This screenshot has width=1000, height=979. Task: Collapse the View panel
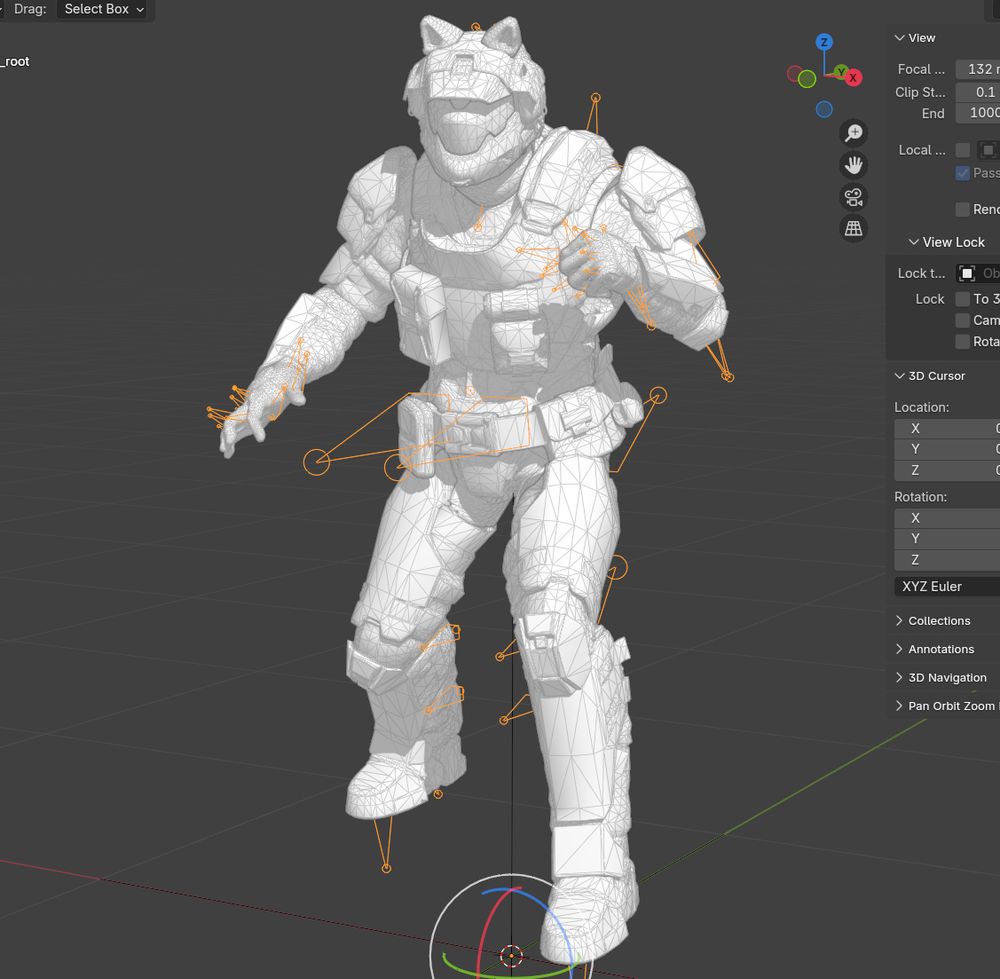pyautogui.click(x=915, y=38)
